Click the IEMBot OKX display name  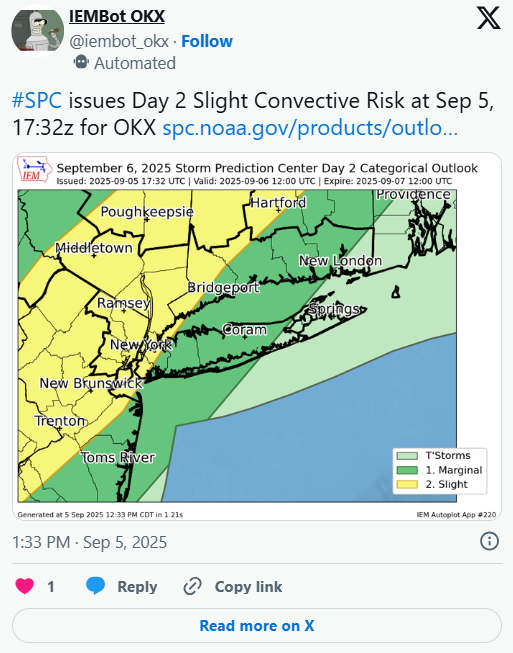[x=117, y=16]
